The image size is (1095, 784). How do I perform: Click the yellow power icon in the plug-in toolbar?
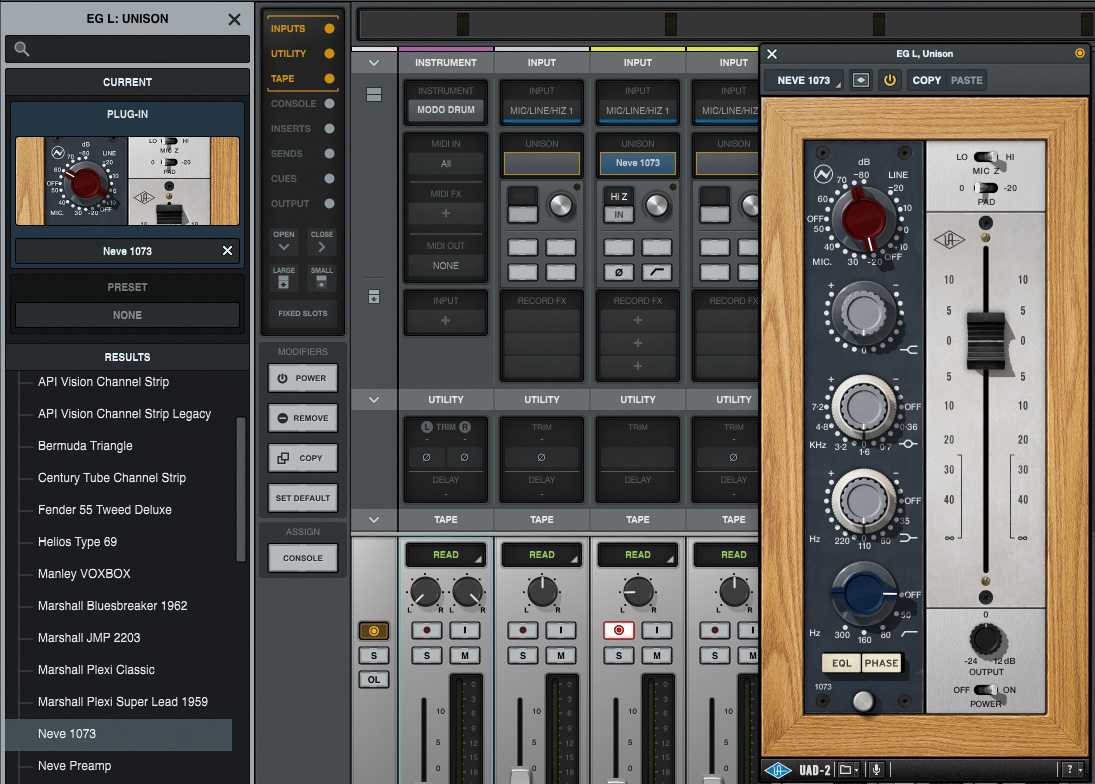click(x=890, y=80)
